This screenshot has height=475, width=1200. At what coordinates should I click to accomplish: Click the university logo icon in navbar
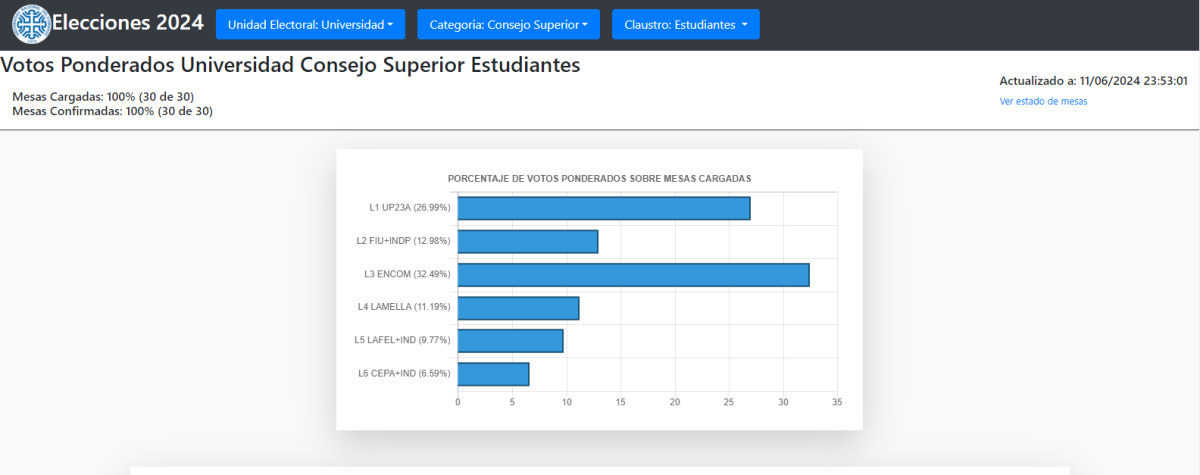[31, 24]
